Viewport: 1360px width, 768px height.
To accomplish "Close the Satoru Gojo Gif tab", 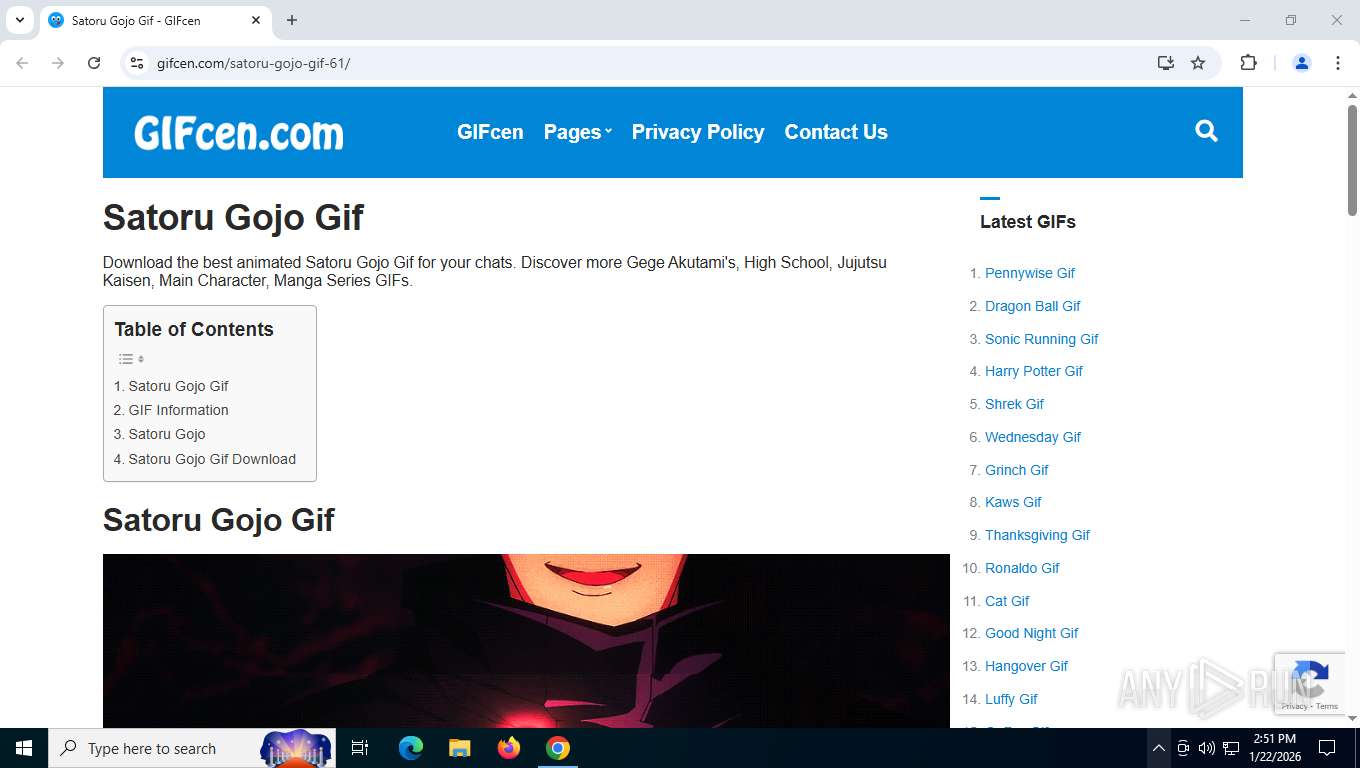I will (256, 20).
